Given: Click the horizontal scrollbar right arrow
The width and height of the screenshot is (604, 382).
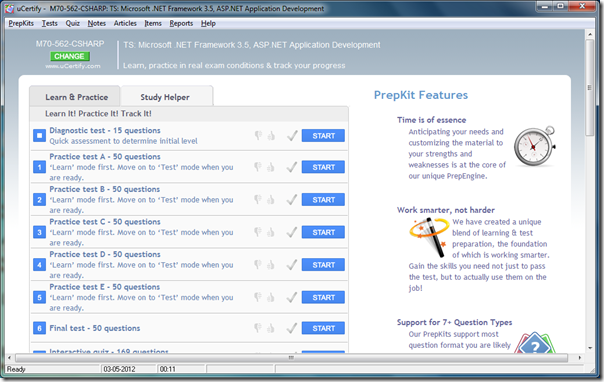Looking at the screenshot, I should tap(580, 358).
